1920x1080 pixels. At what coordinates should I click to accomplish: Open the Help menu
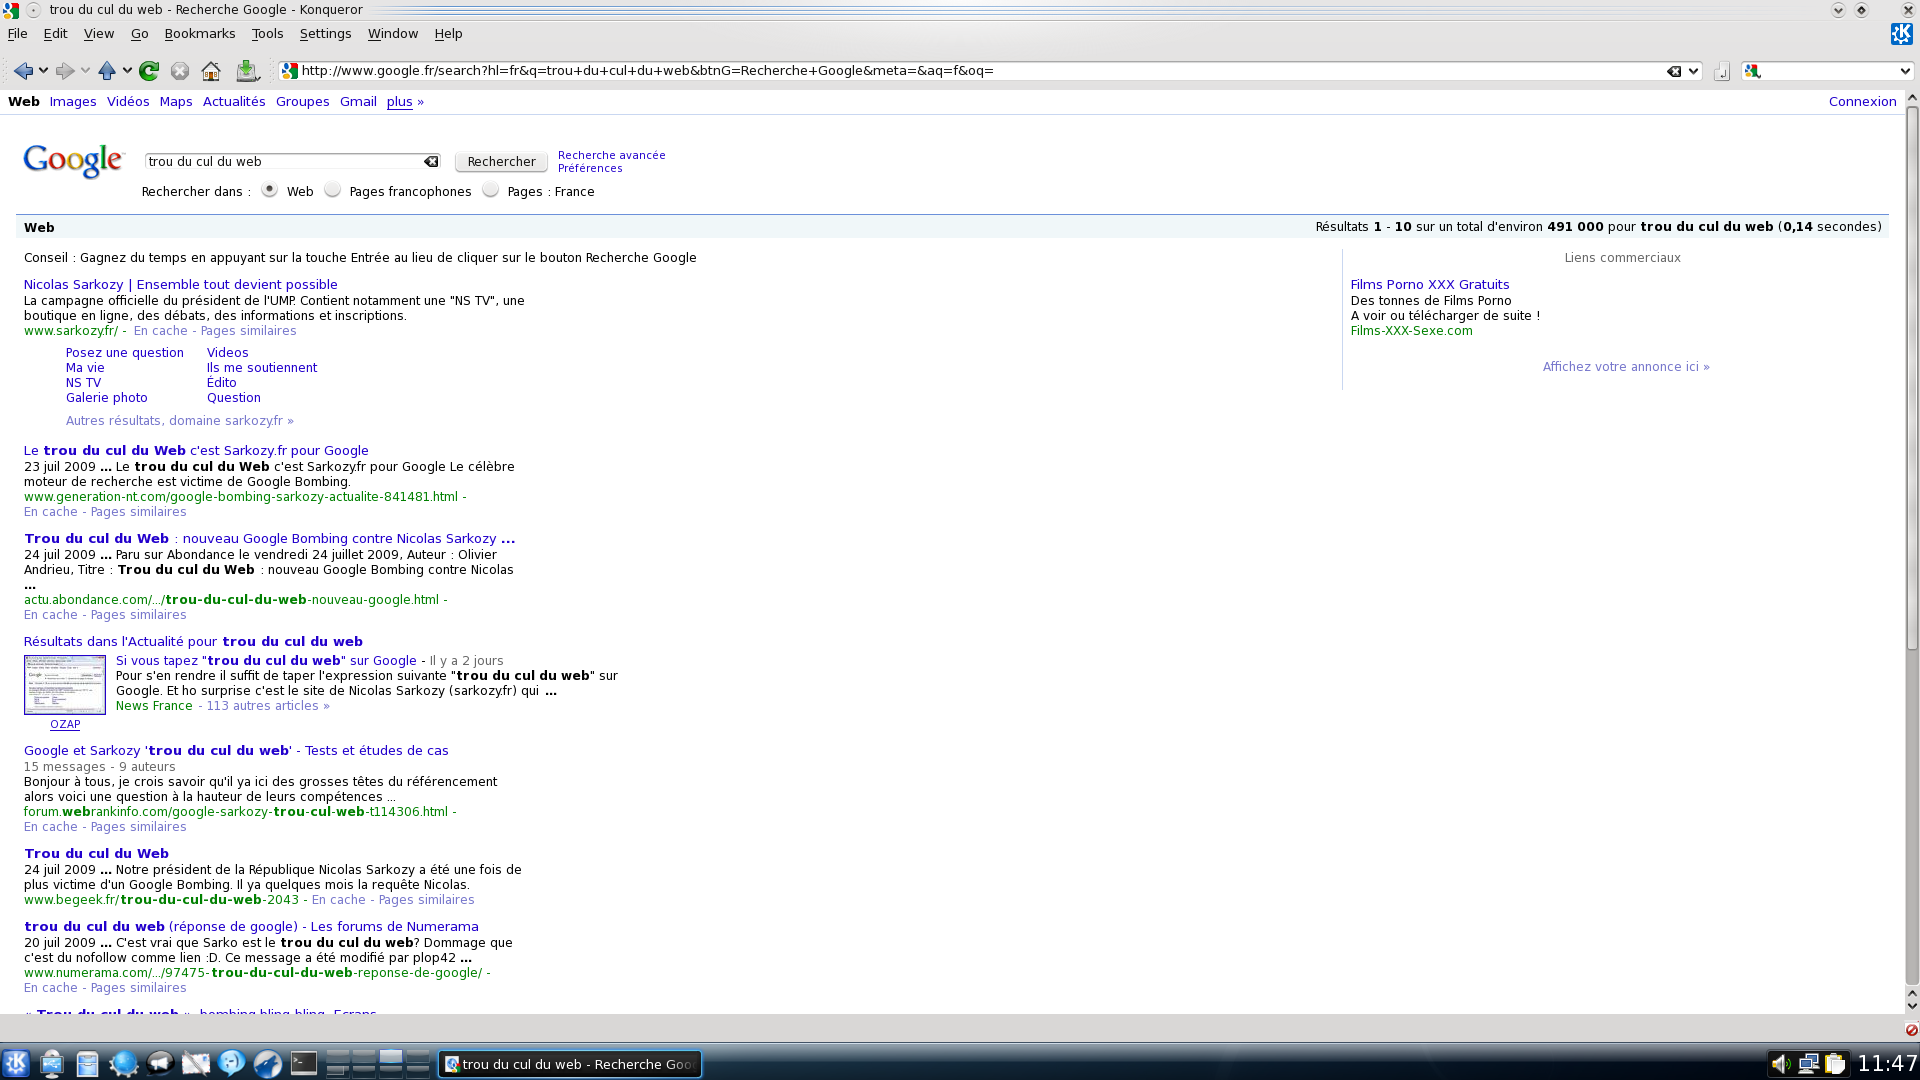coord(448,34)
